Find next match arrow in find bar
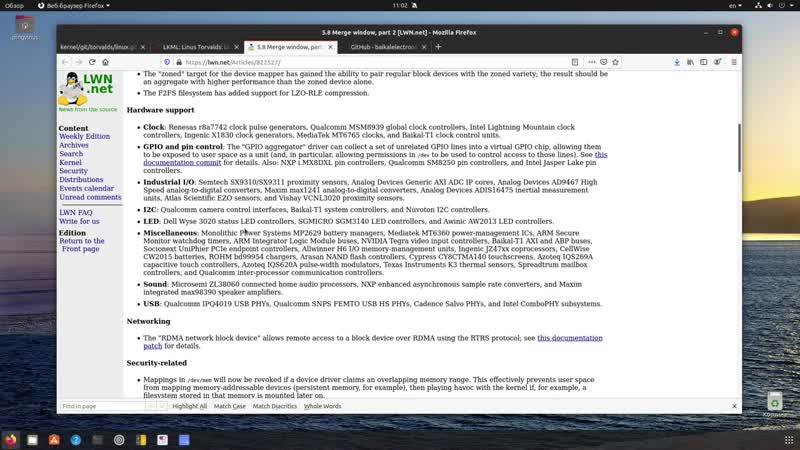The width and height of the screenshot is (800, 450). coord(162,406)
